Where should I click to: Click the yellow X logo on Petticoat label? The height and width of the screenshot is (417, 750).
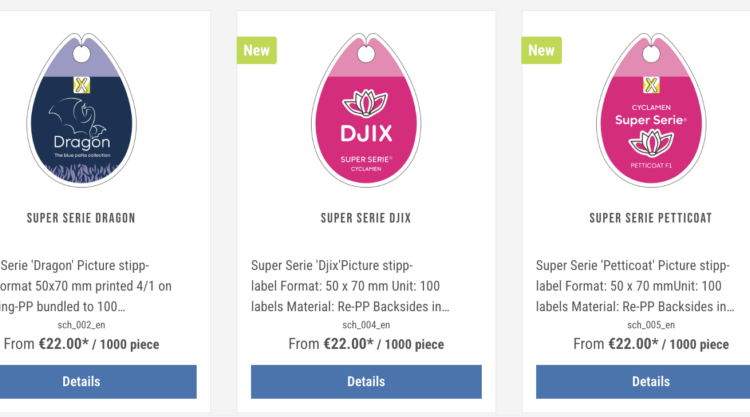651,85
